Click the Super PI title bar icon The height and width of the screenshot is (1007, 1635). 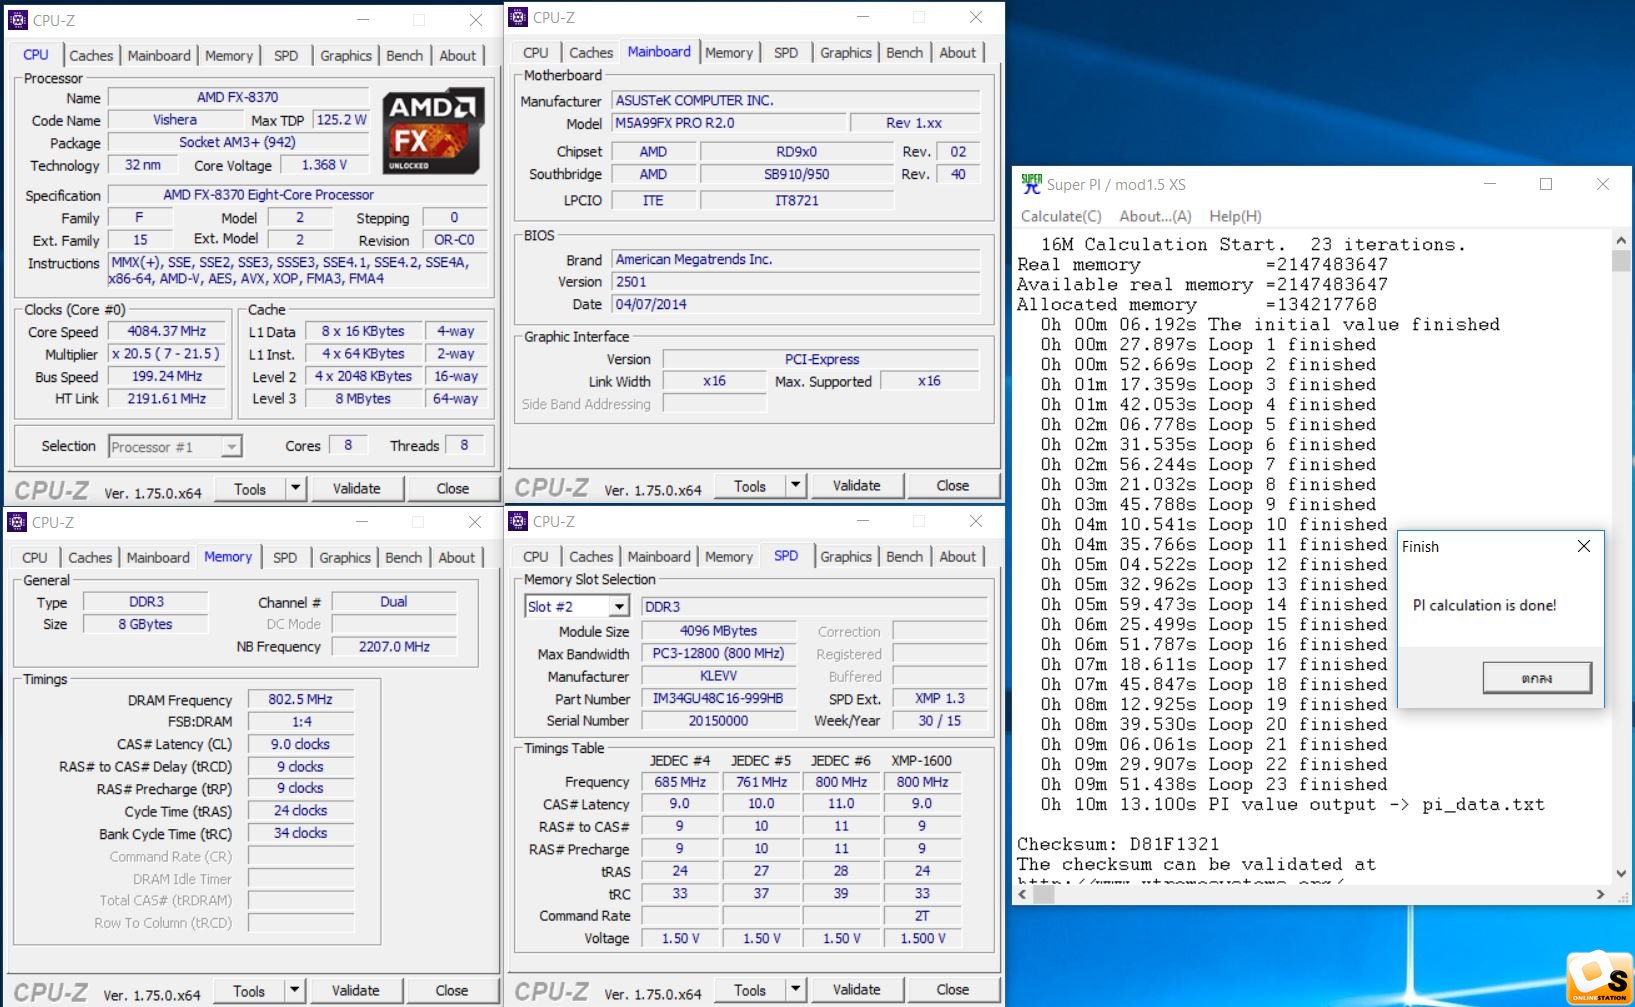point(1031,184)
